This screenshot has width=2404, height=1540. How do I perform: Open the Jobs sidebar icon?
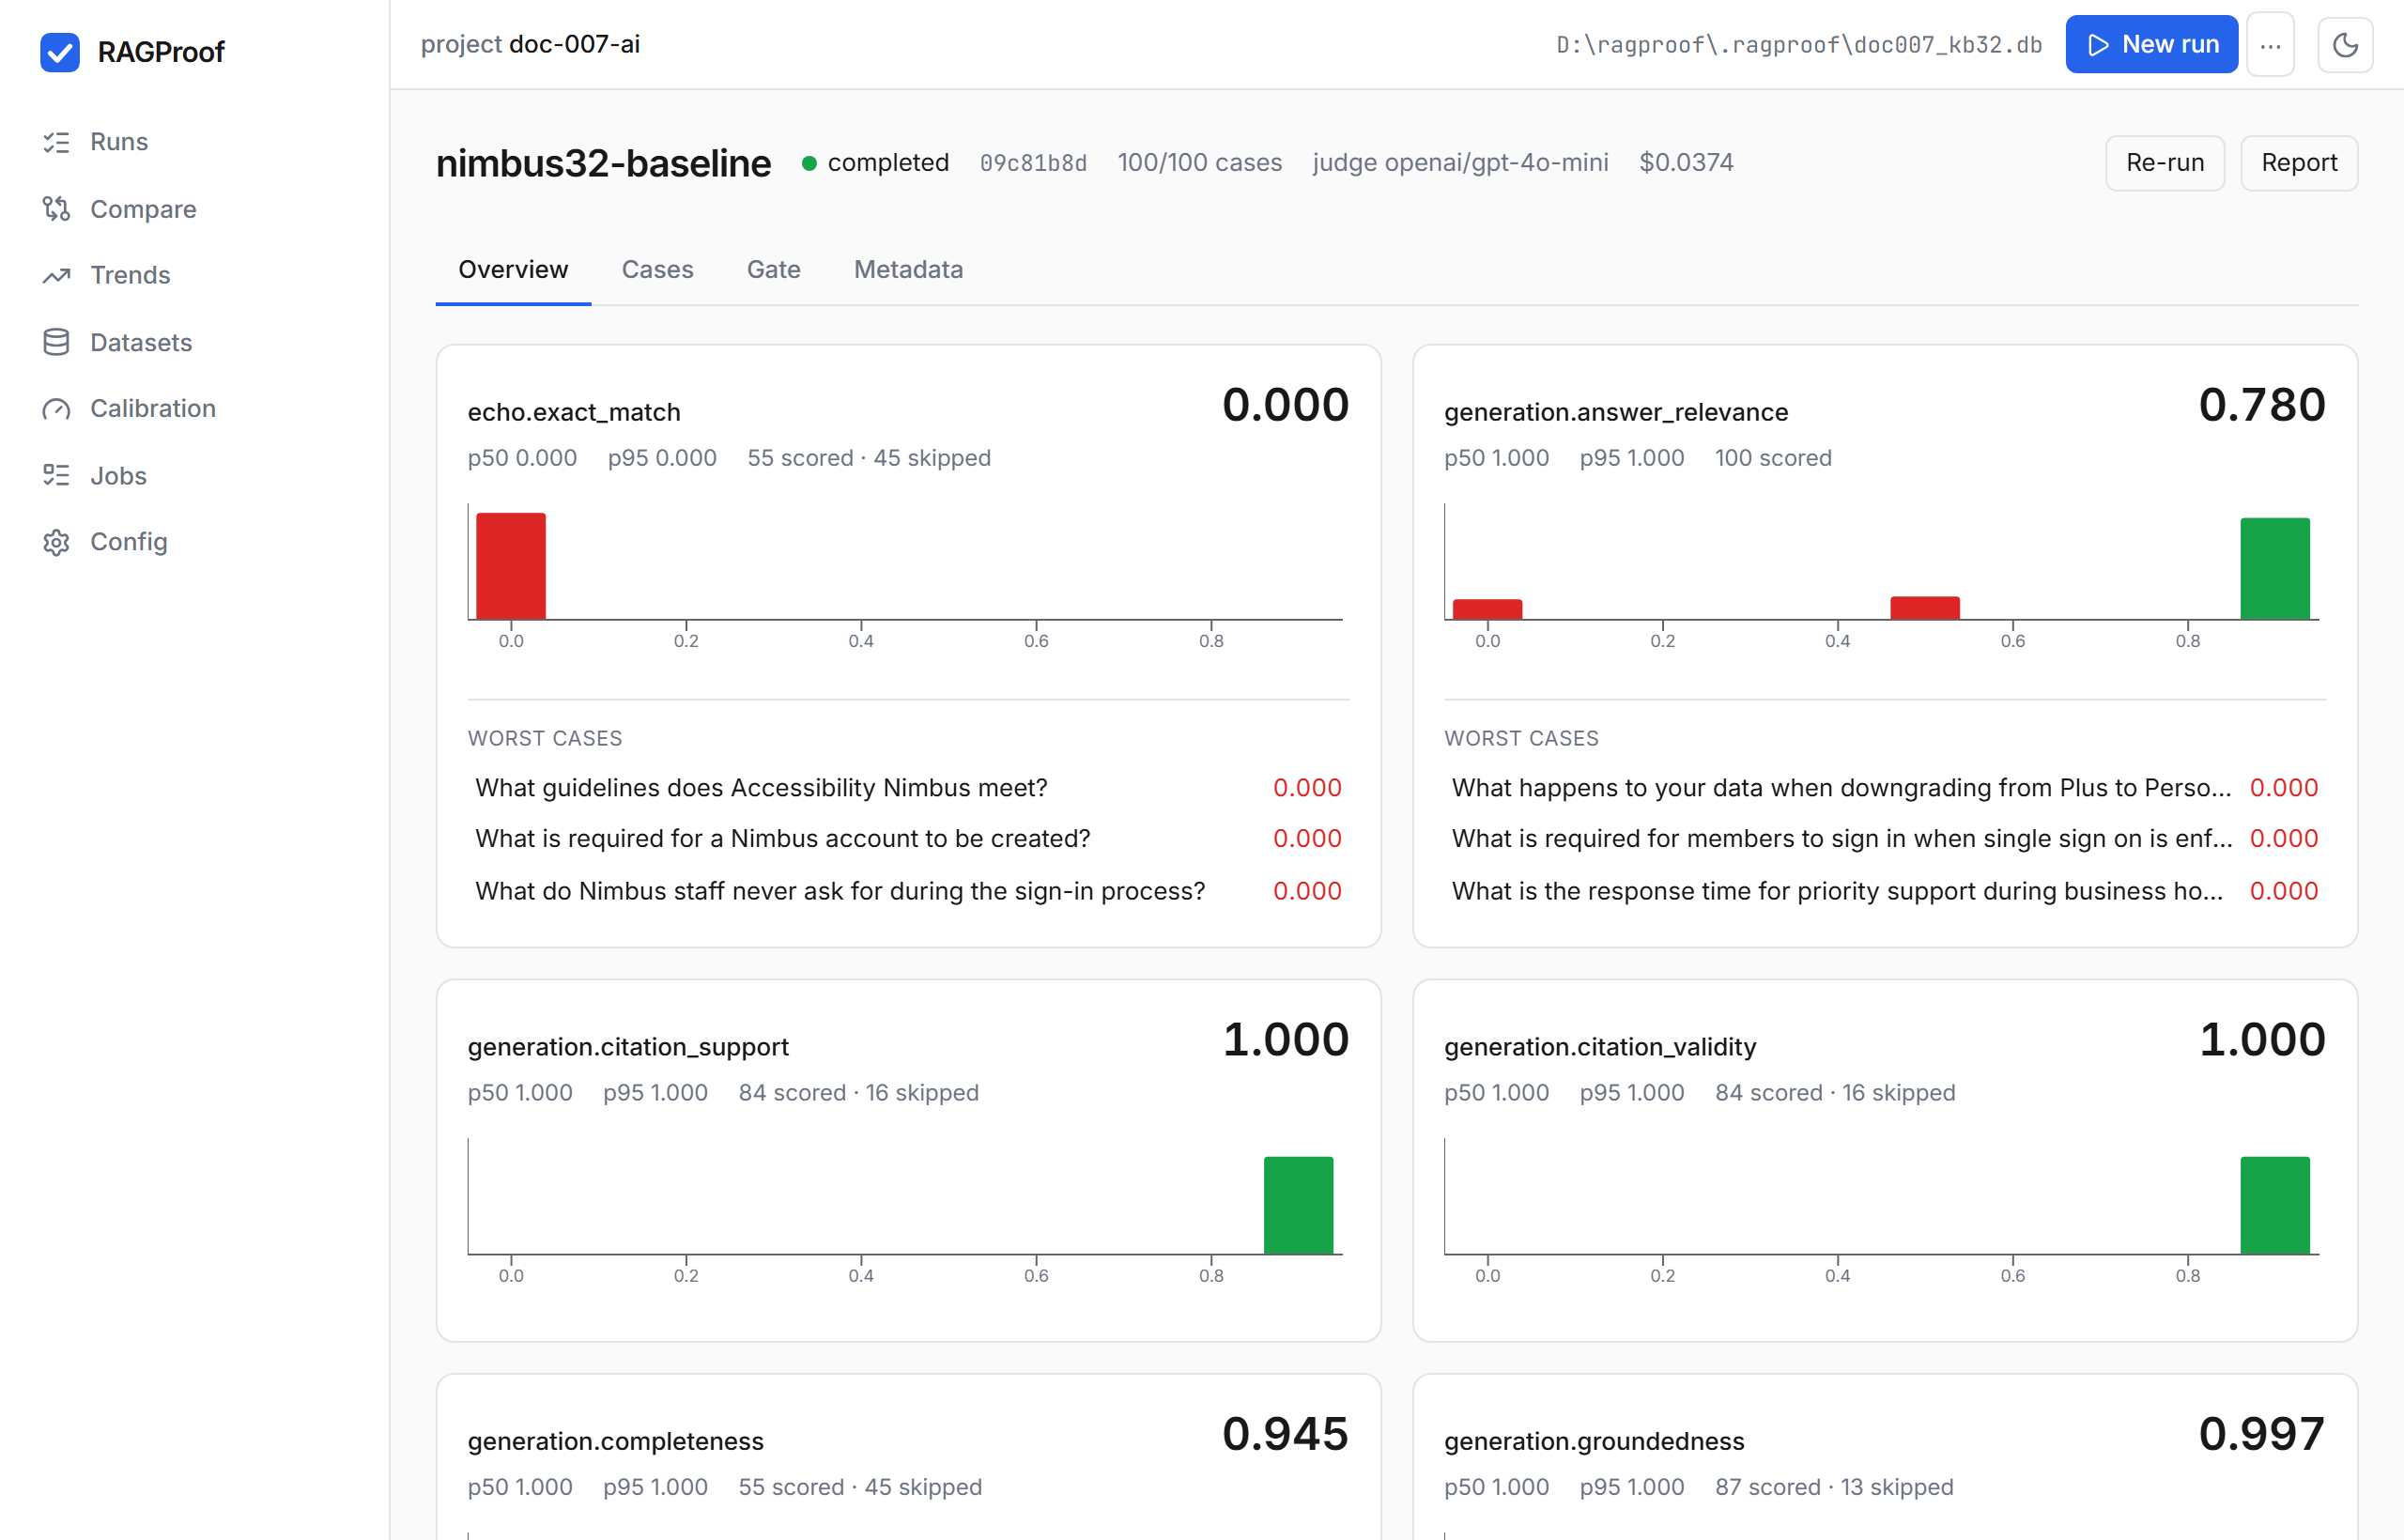pyautogui.click(x=56, y=475)
